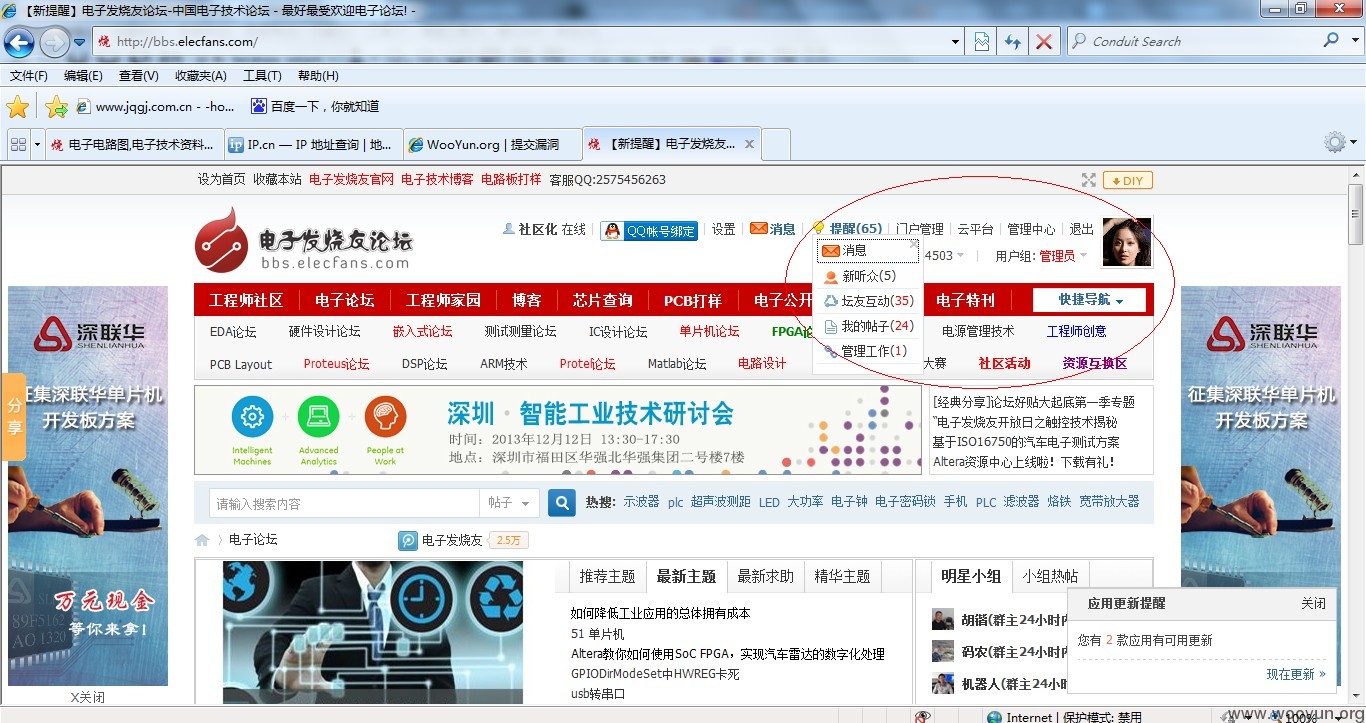This screenshot has height=723, width=1366.
Task: Click the PCB打样 navigation item
Action: tap(693, 300)
